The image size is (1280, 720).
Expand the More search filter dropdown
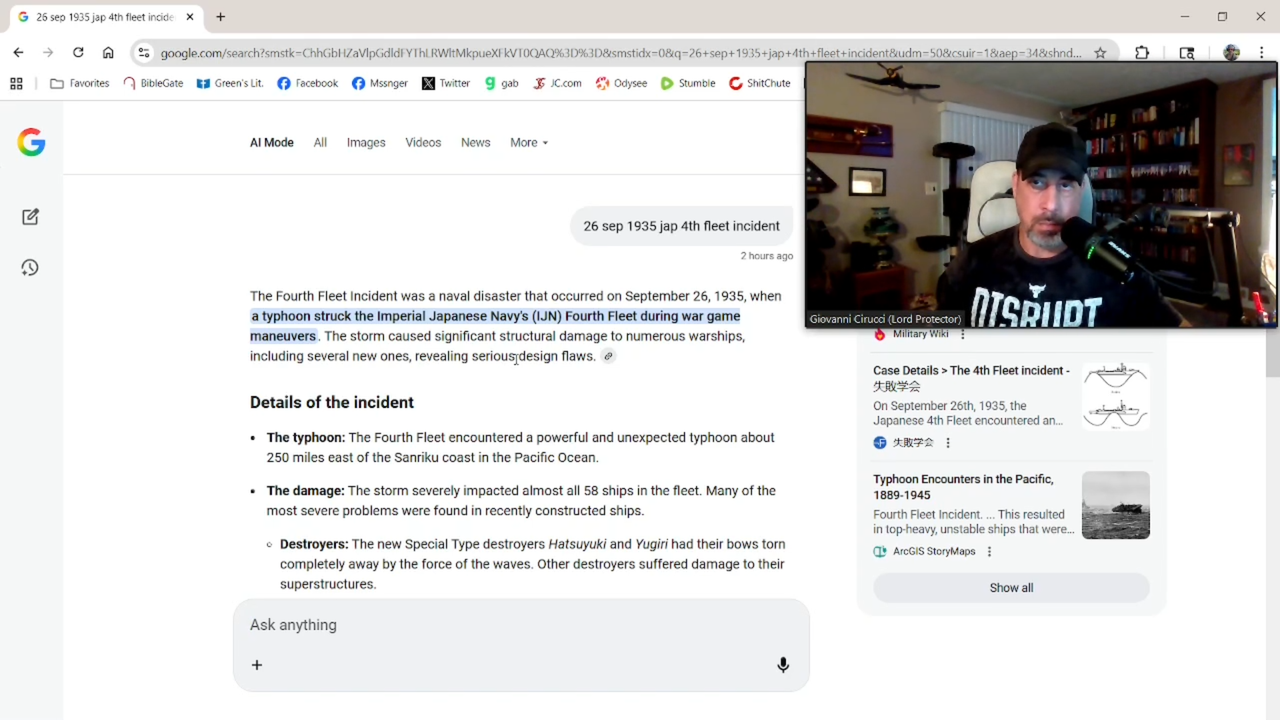[x=529, y=143]
